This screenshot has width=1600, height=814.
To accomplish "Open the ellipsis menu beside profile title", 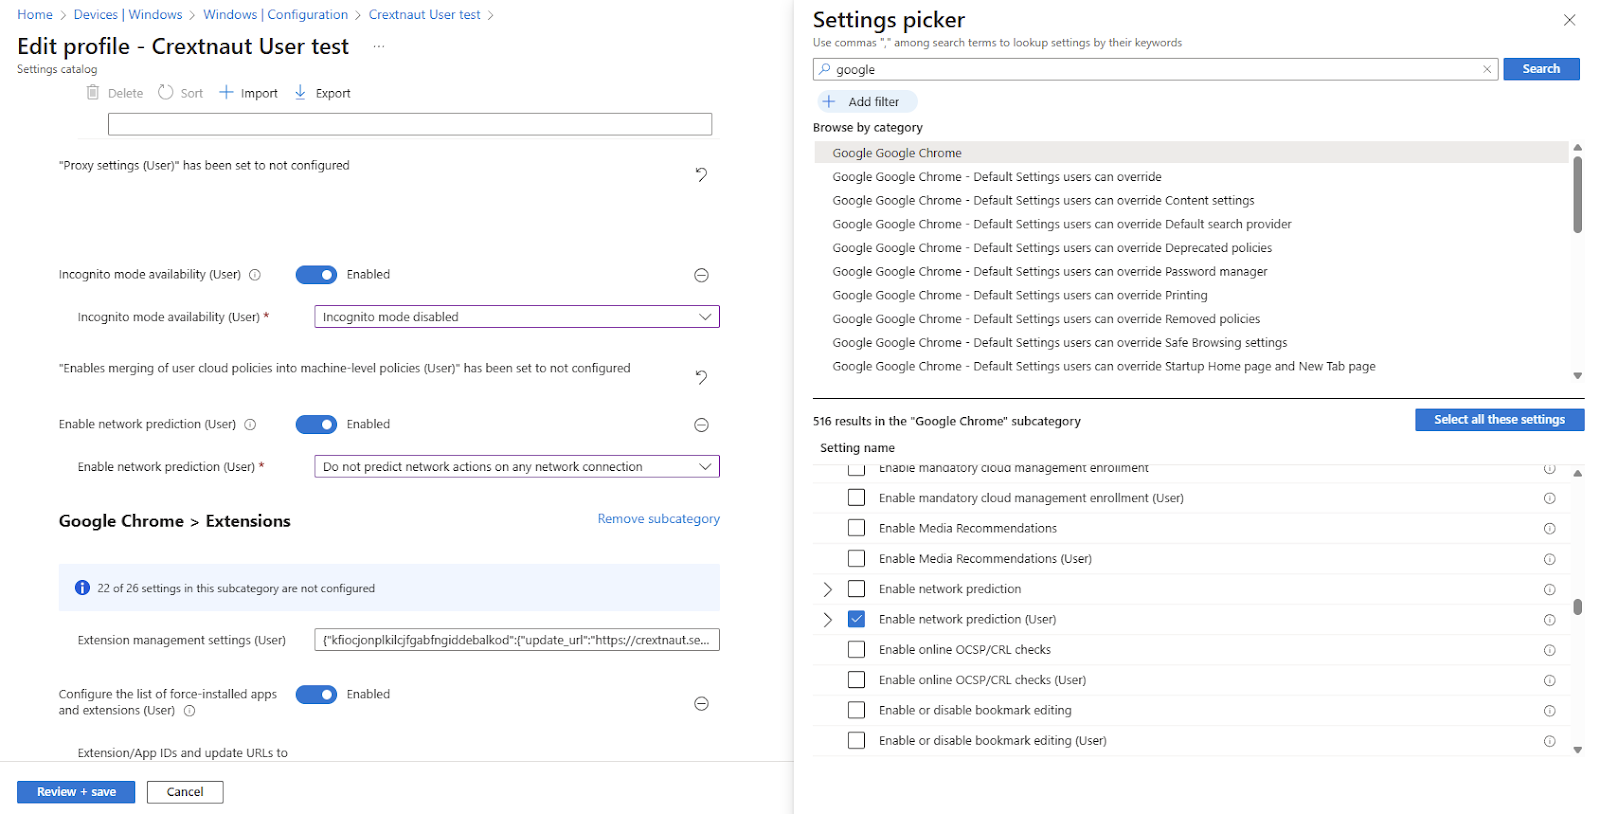I will tap(379, 46).
